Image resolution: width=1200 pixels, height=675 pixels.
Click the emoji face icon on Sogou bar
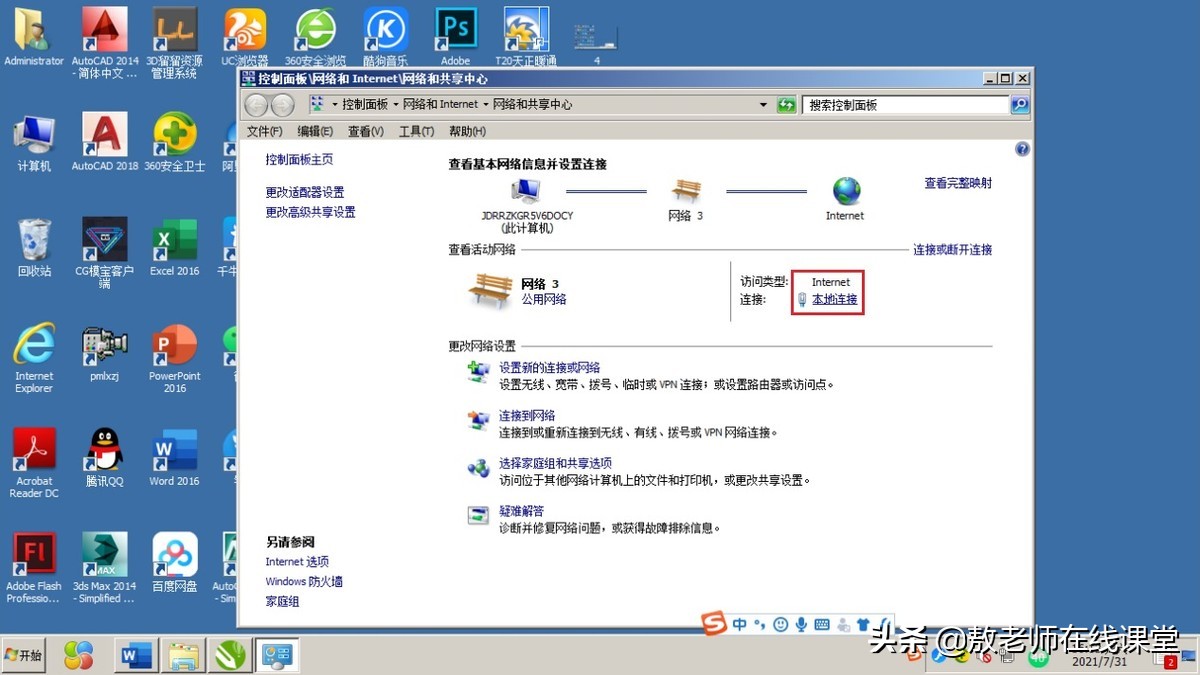[x=780, y=624]
